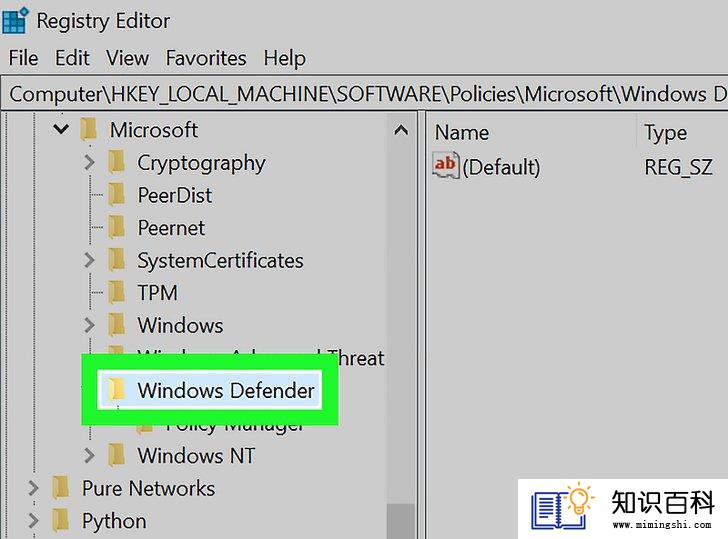Select the Windows NT tree item
This screenshot has height=539, width=728.
(196, 456)
